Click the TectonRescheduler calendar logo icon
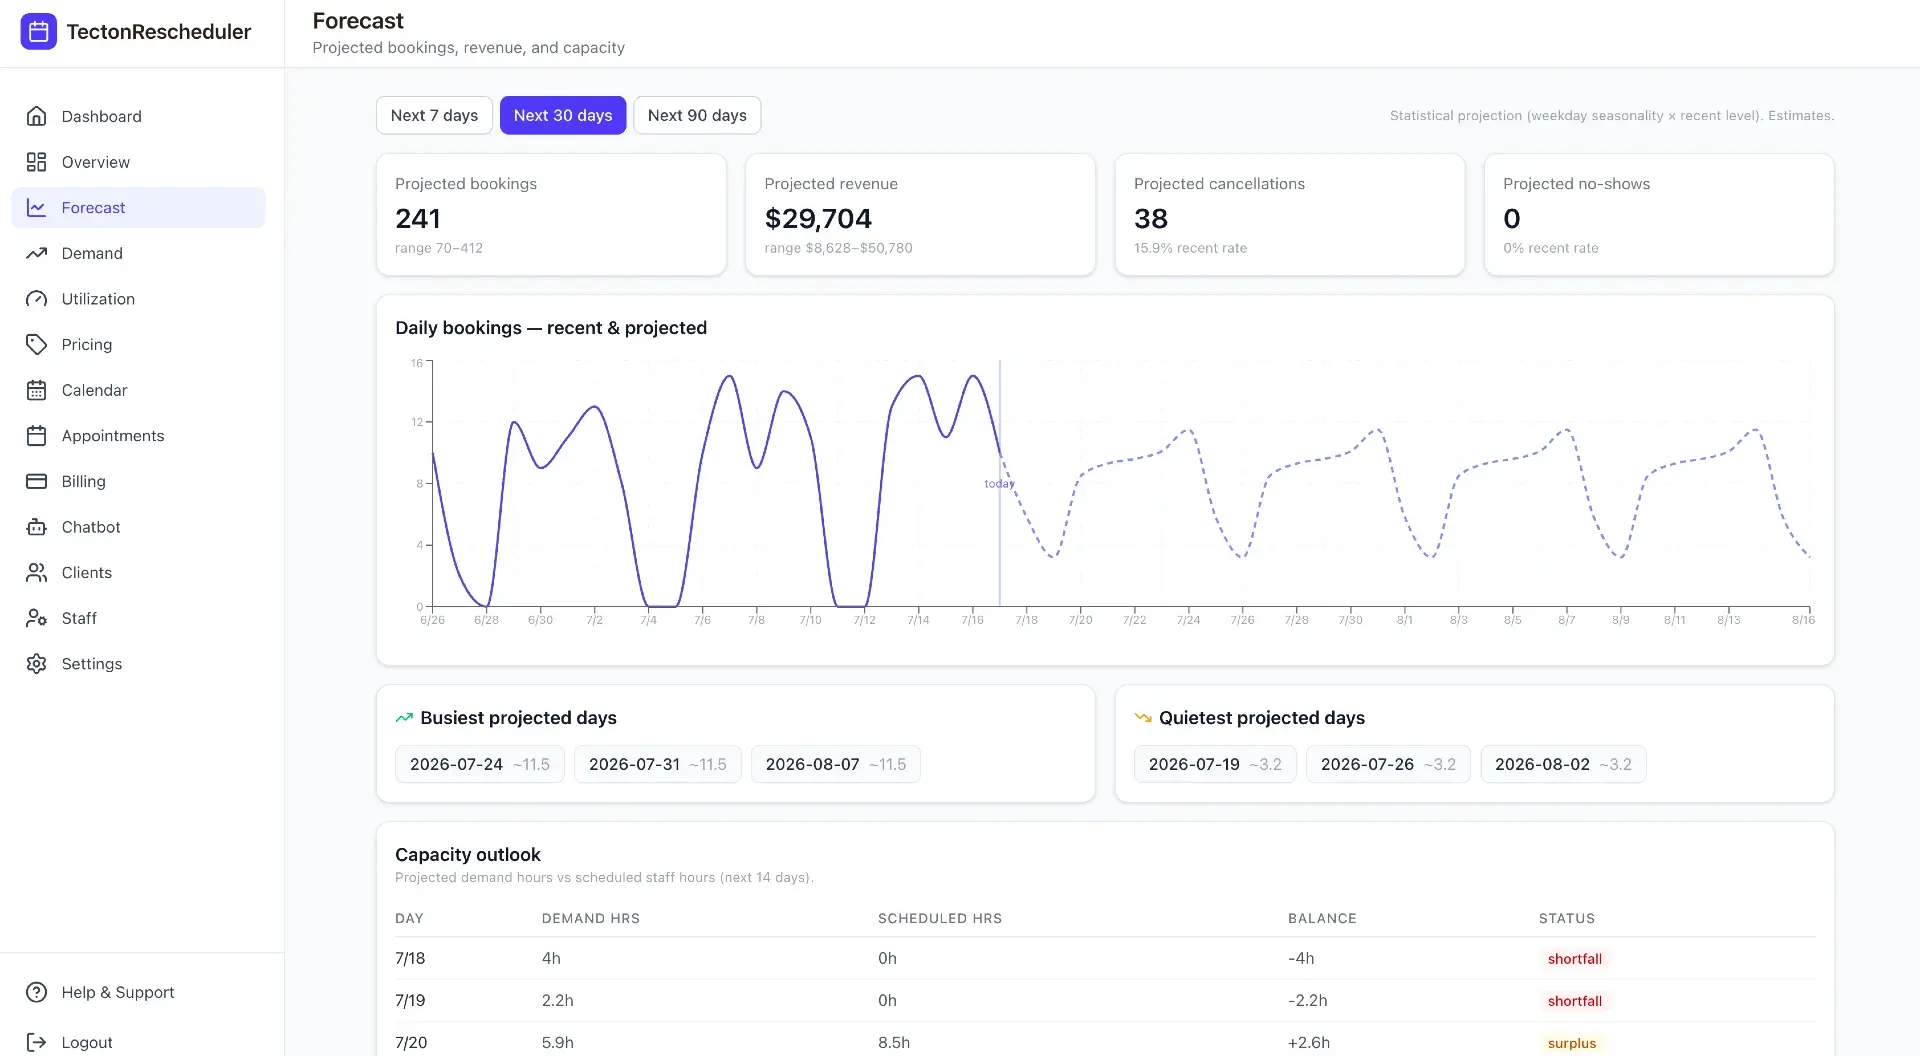This screenshot has height=1056, width=1920. [38, 32]
